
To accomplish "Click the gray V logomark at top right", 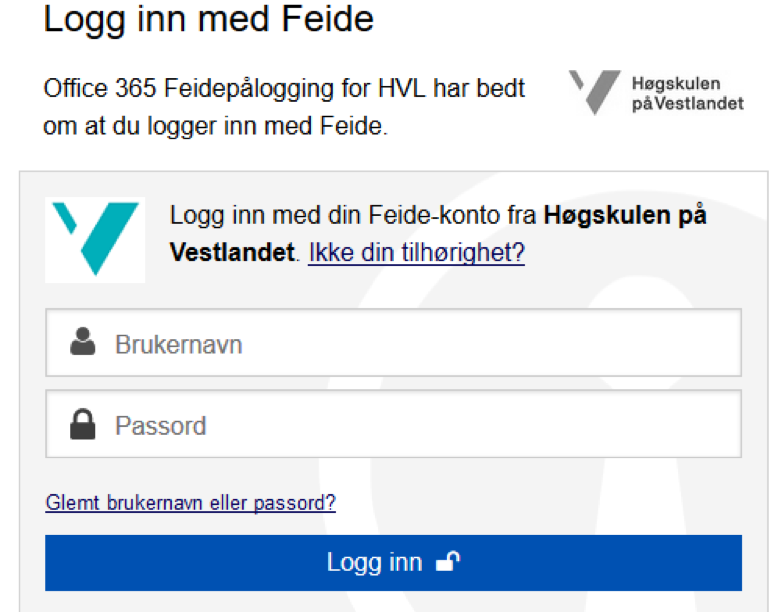I will tap(595, 92).
